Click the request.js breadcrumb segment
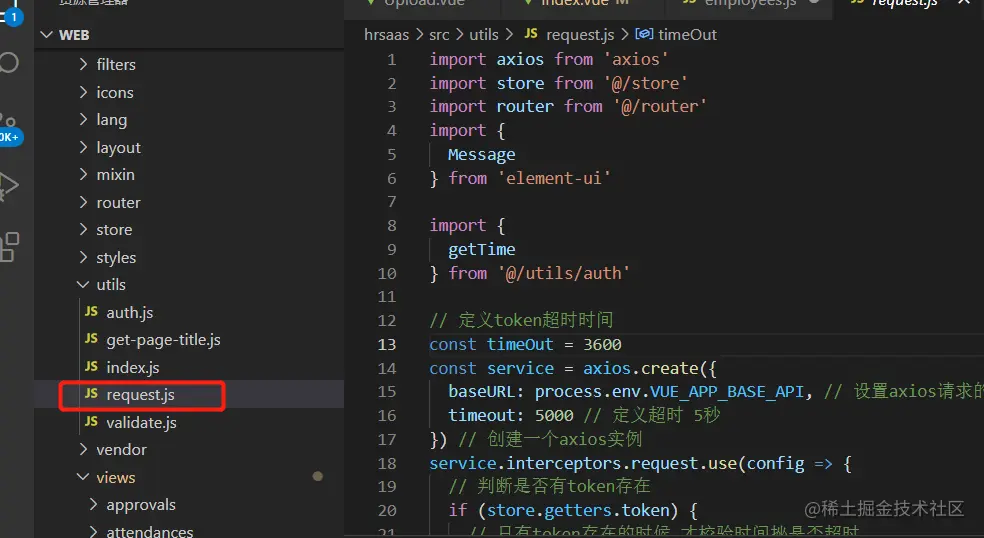Image resolution: width=984 pixels, height=538 pixels. coord(580,35)
